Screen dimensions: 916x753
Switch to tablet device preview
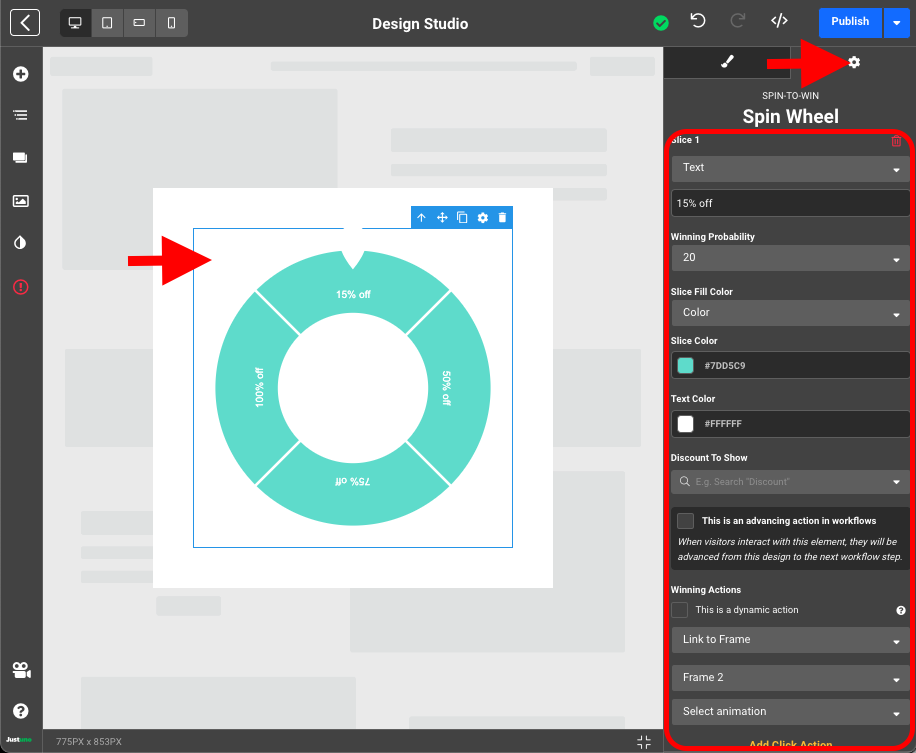click(x=107, y=22)
